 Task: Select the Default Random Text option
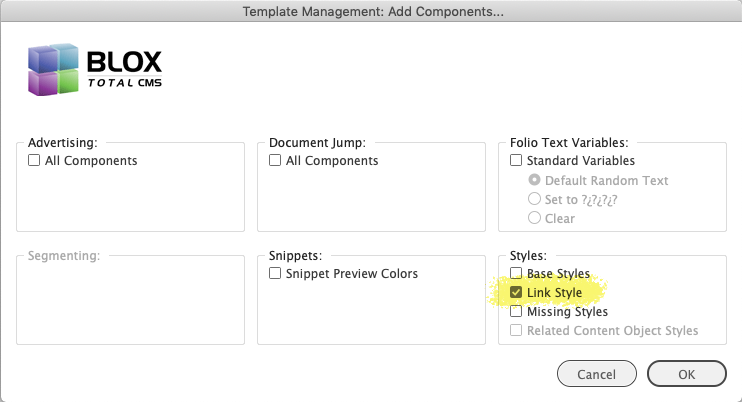click(x=535, y=181)
